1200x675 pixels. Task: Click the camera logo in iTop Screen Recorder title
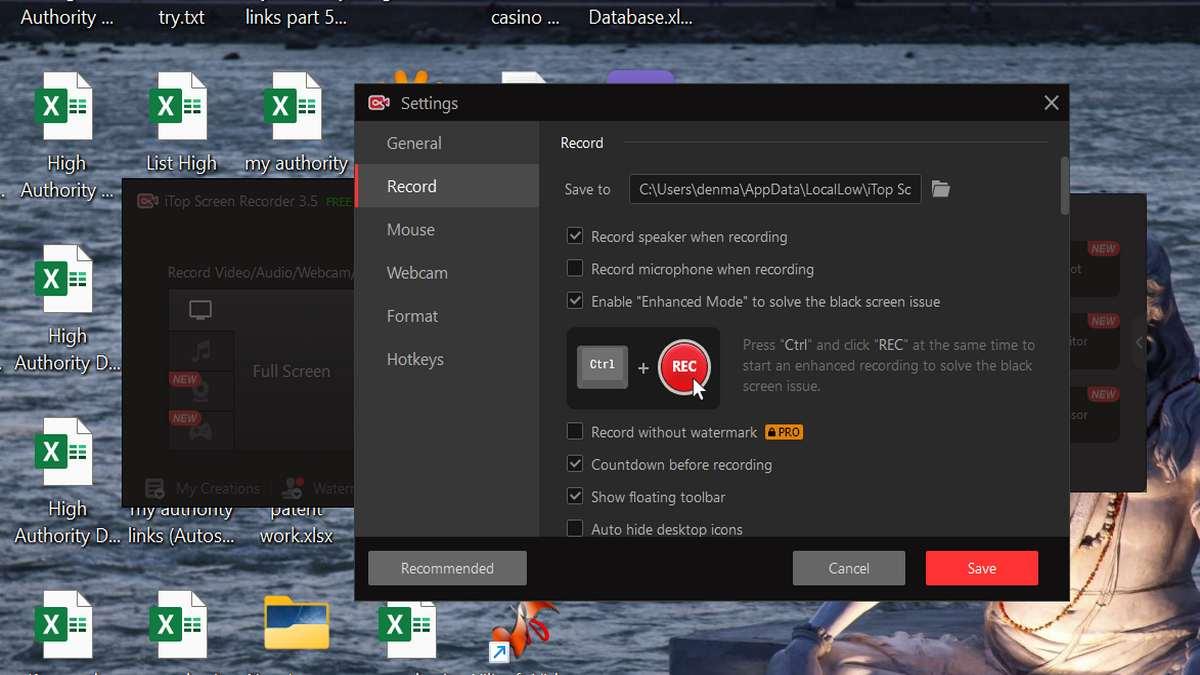148,201
